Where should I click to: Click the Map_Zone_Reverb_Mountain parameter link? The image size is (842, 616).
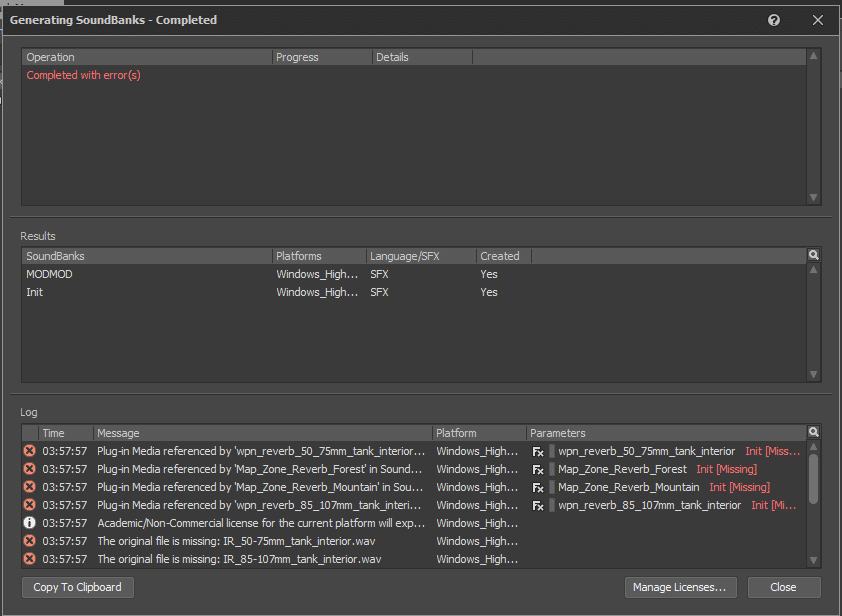(629, 487)
